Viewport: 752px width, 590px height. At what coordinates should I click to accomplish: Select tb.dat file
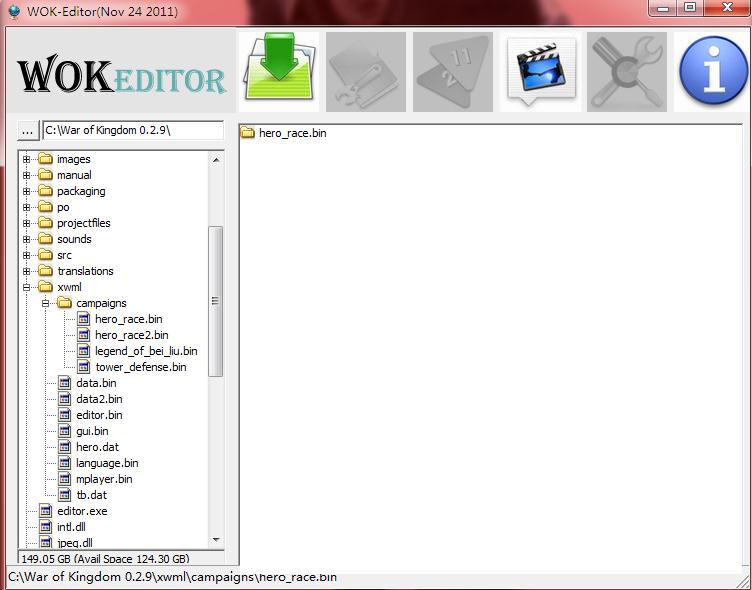click(x=92, y=495)
